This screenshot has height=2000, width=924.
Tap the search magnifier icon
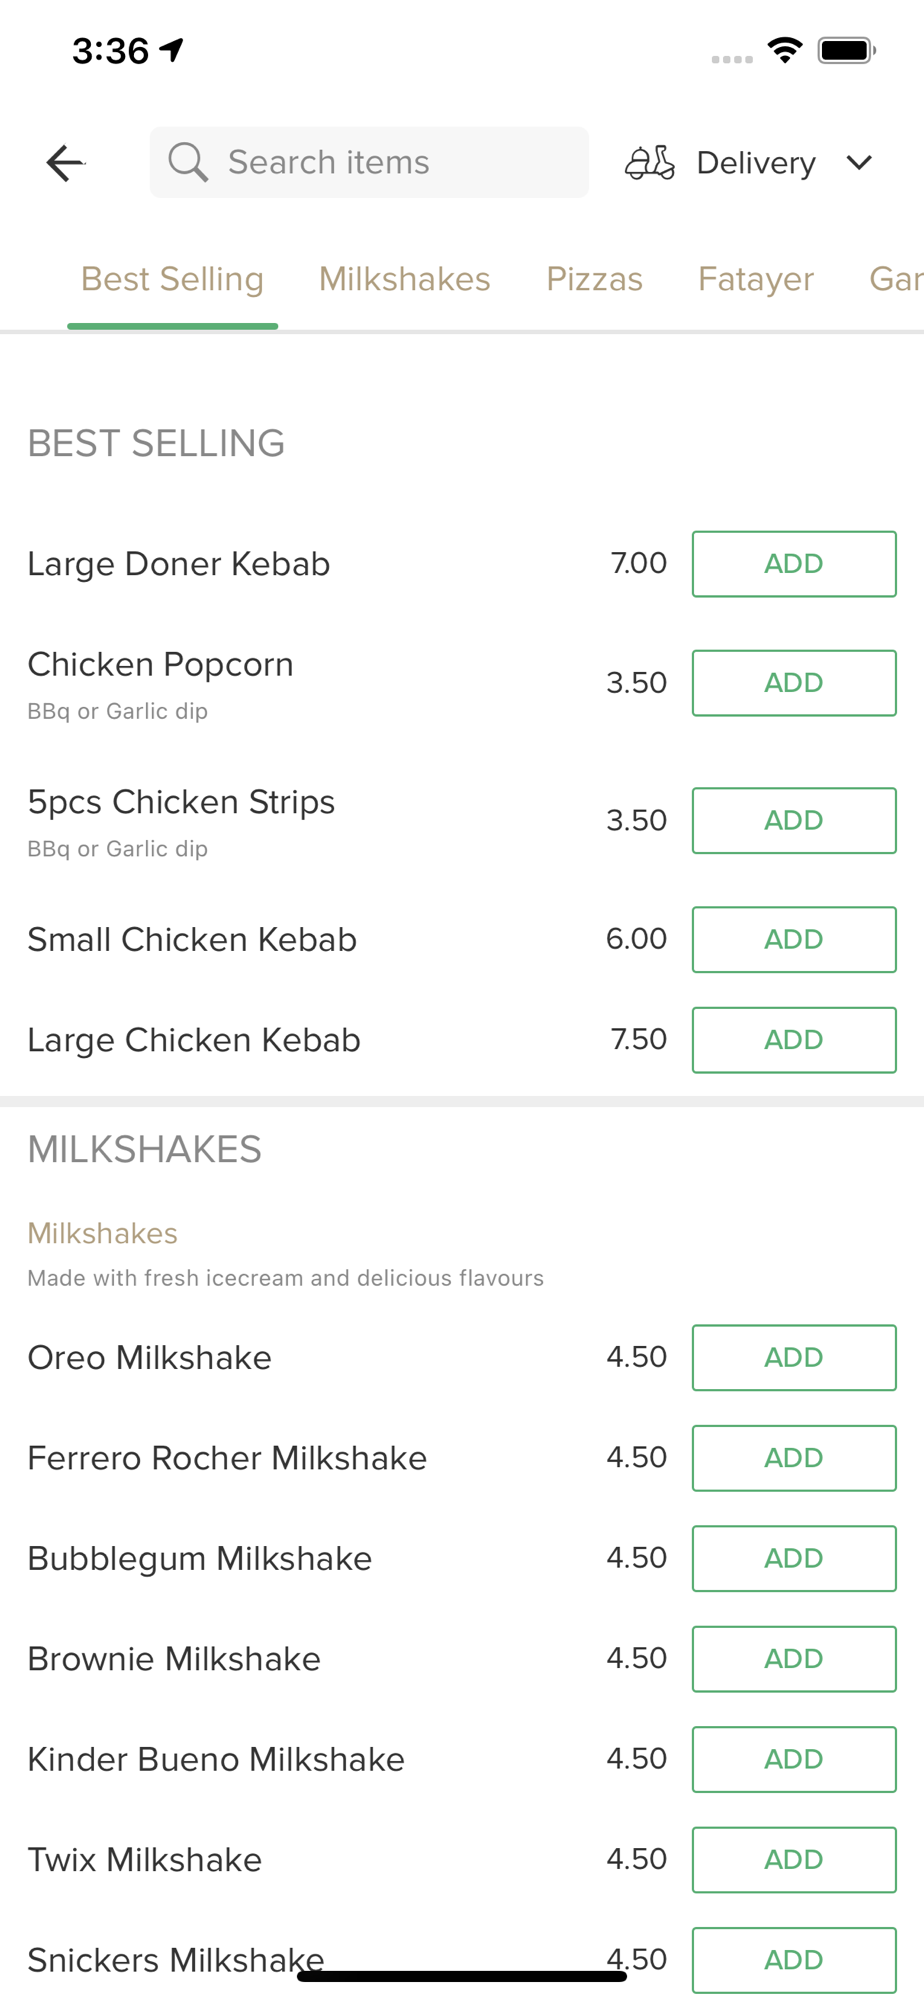[x=187, y=162]
